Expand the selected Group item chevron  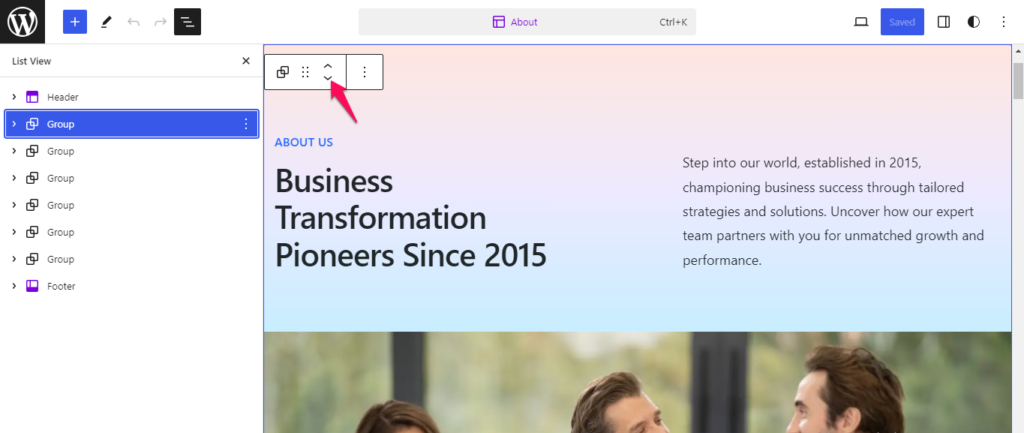tap(14, 124)
